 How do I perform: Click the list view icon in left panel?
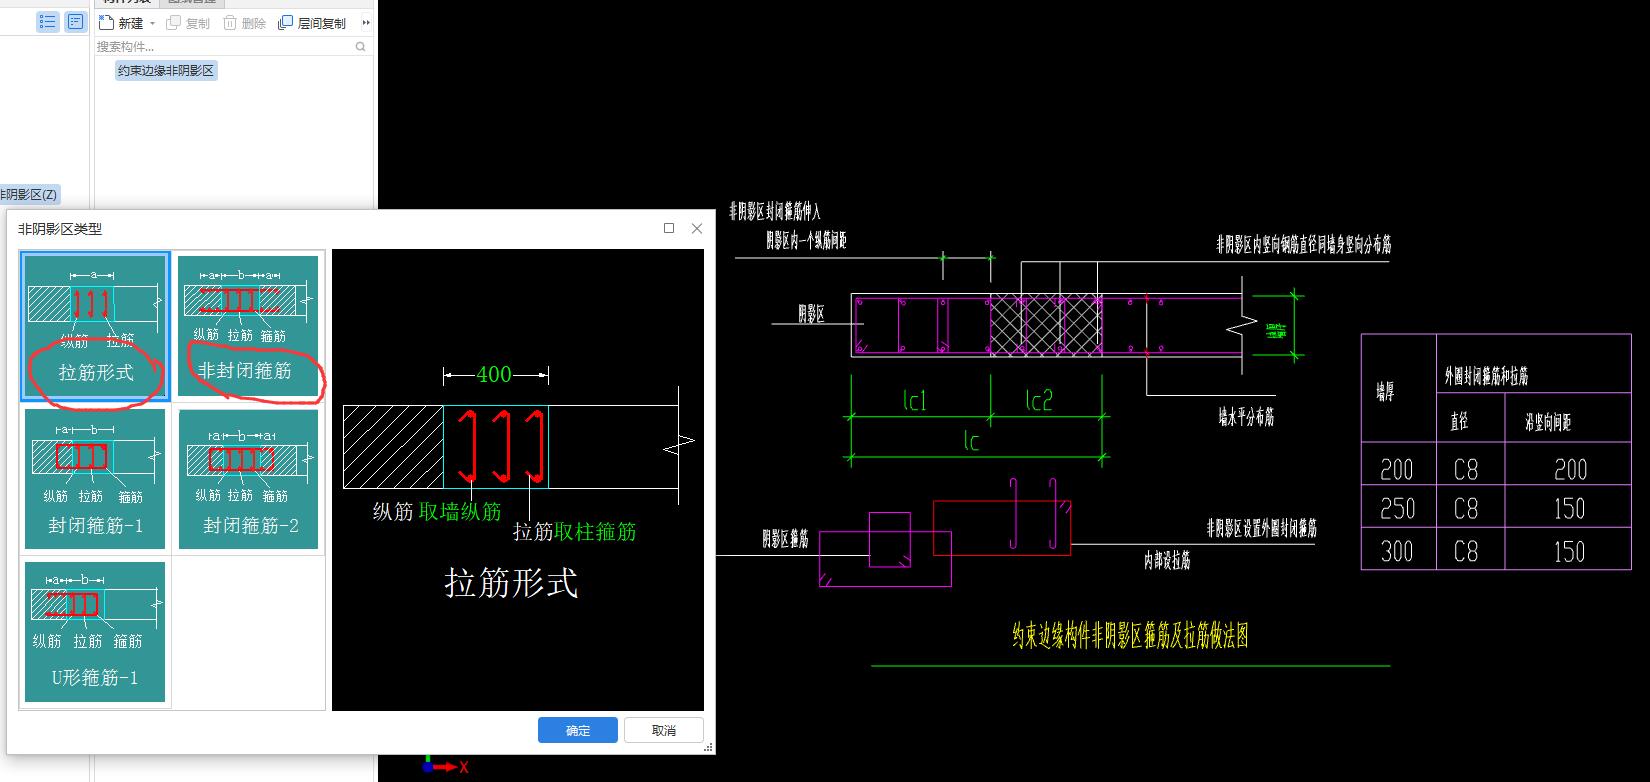[x=47, y=21]
